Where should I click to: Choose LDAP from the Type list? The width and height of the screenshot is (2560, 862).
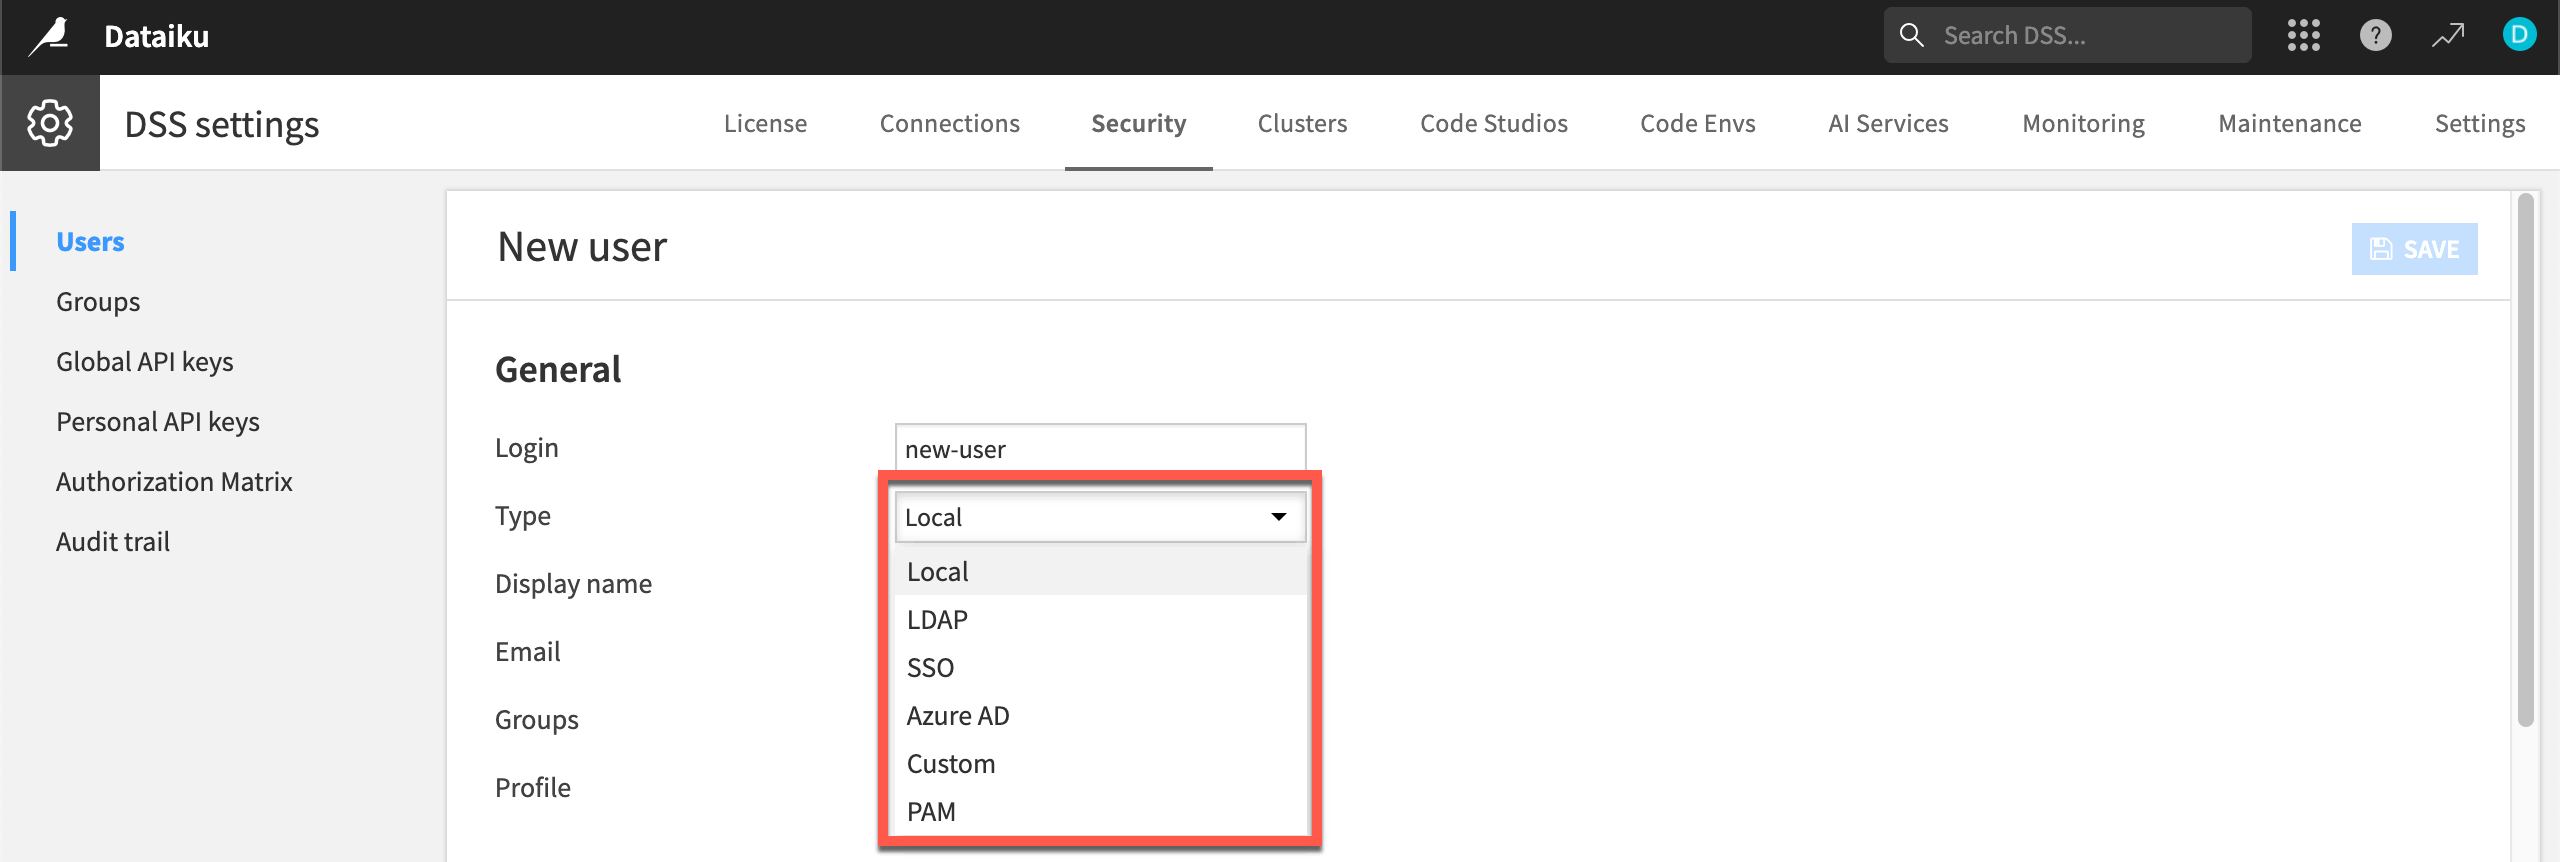pyautogui.click(x=1100, y=619)
